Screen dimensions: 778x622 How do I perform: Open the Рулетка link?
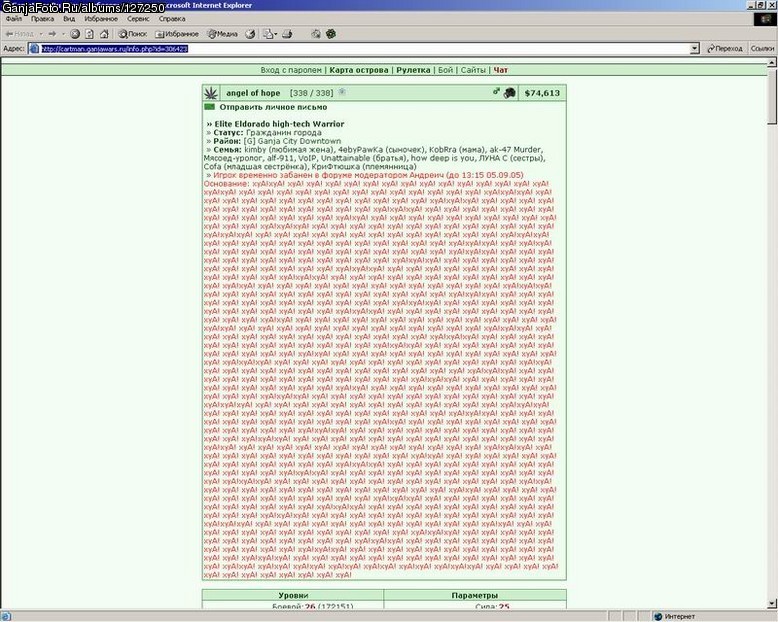(x=413, y=70)
